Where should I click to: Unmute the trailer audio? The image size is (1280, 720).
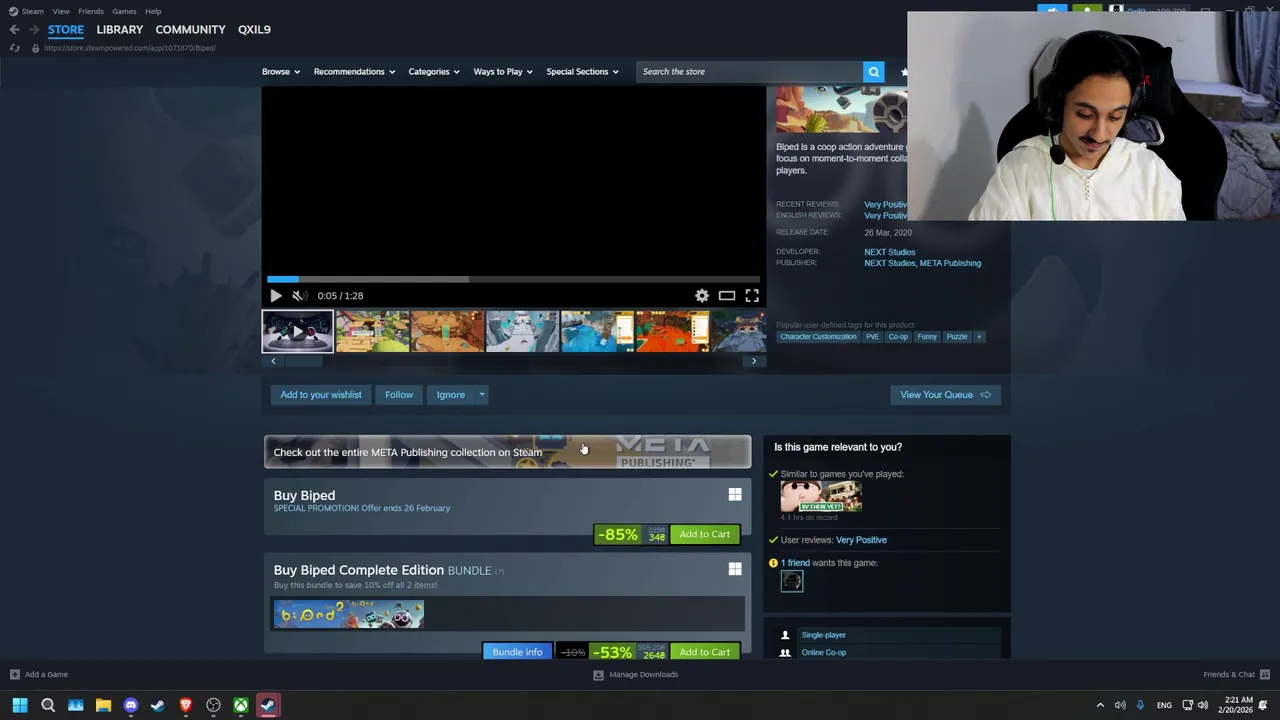[298, 295]
